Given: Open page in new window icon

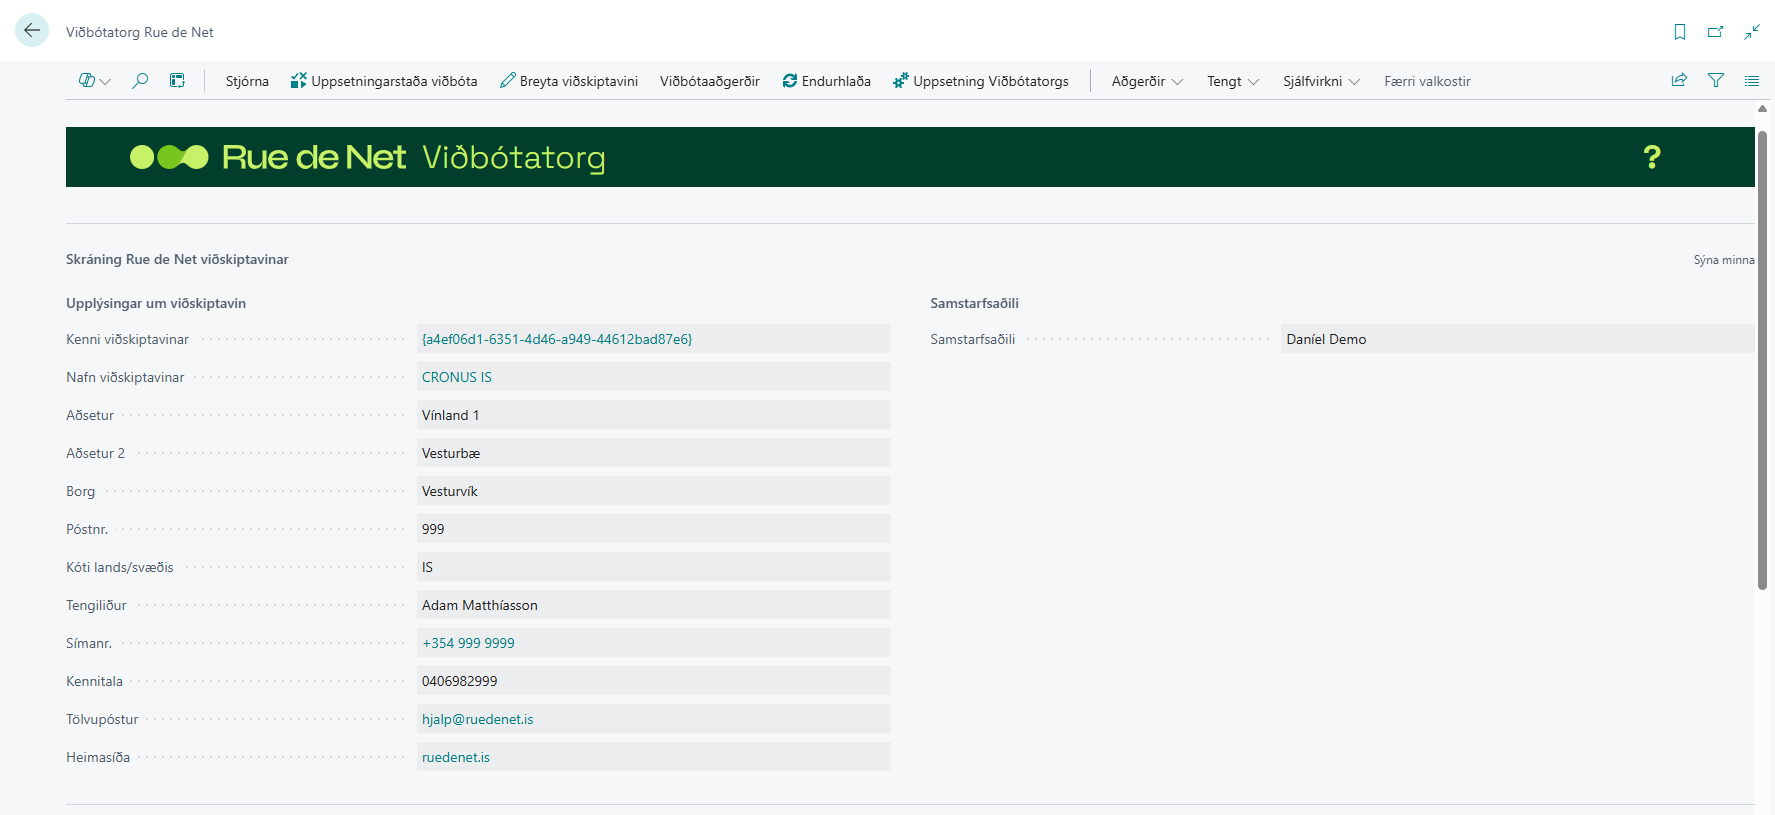Looking at the screenshot, I should point(1715,32).
